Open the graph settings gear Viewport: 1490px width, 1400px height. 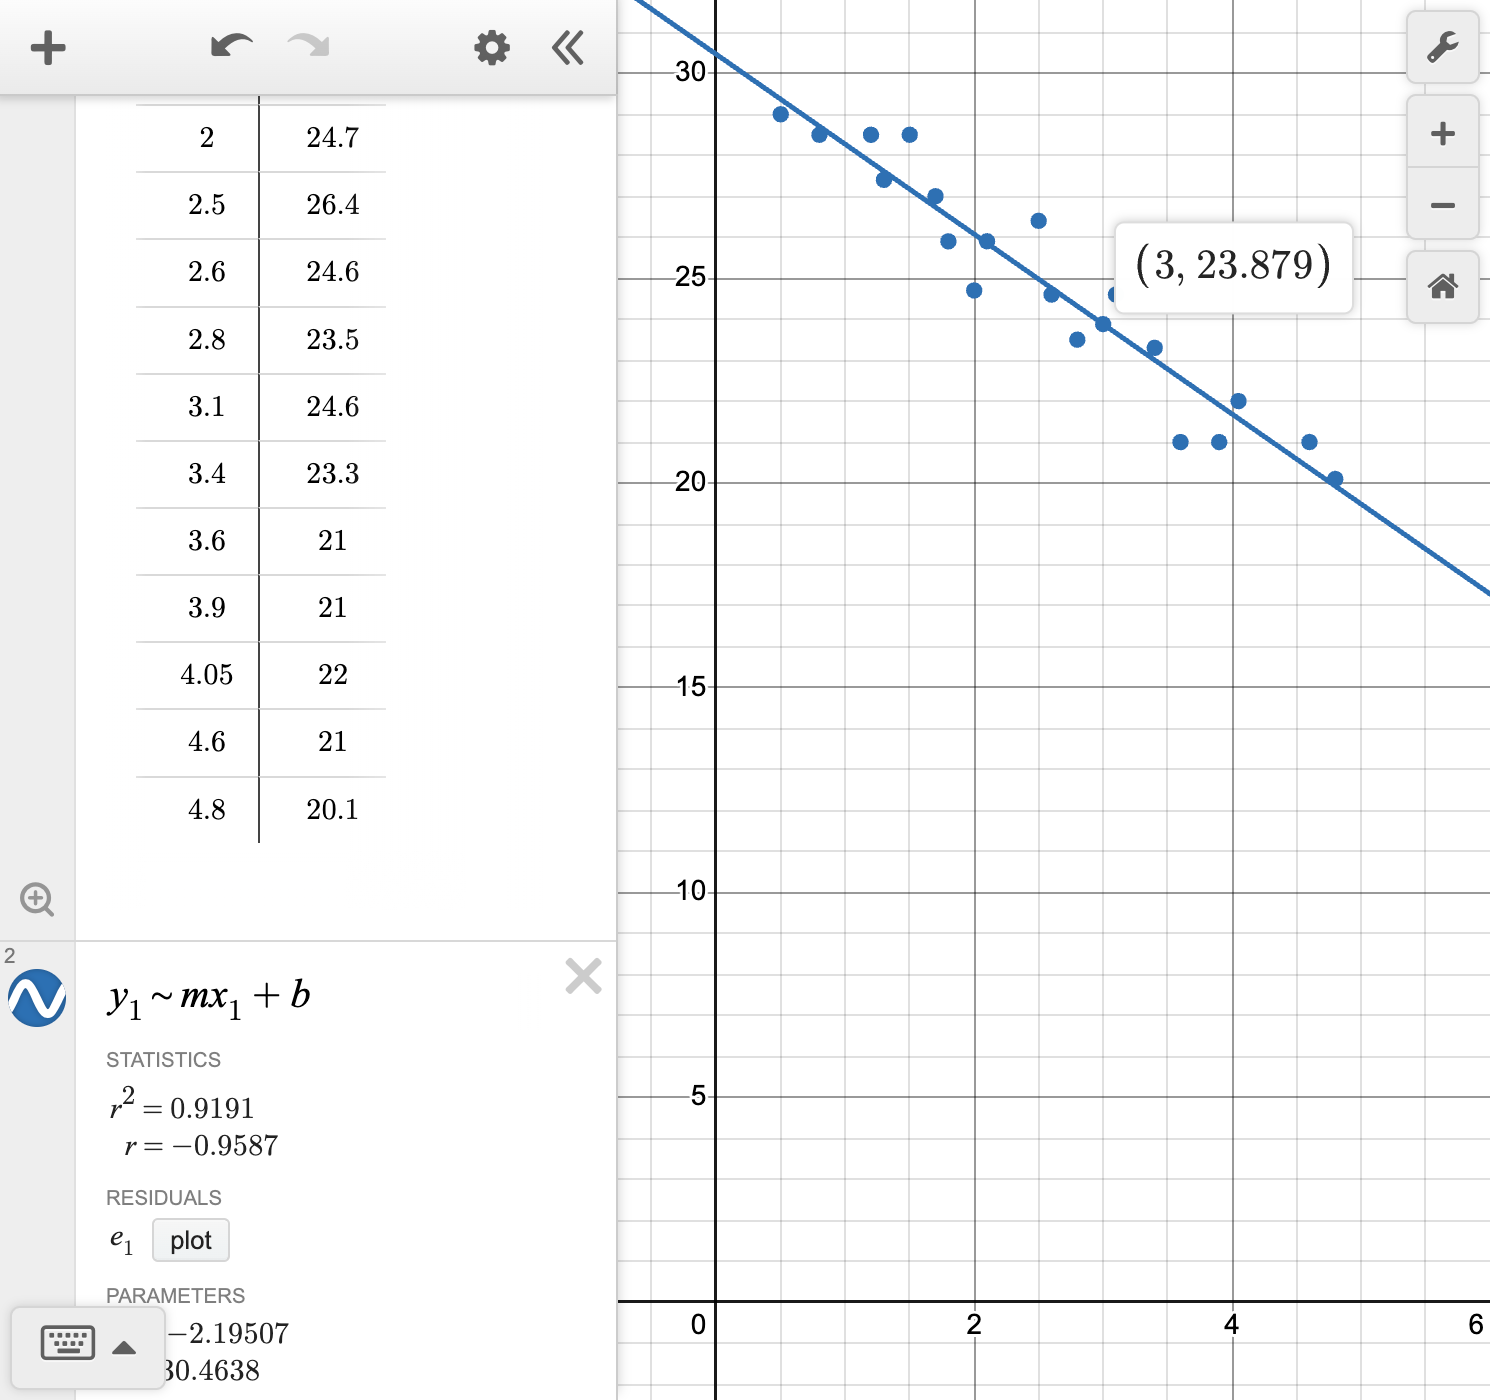click(491, 47)
